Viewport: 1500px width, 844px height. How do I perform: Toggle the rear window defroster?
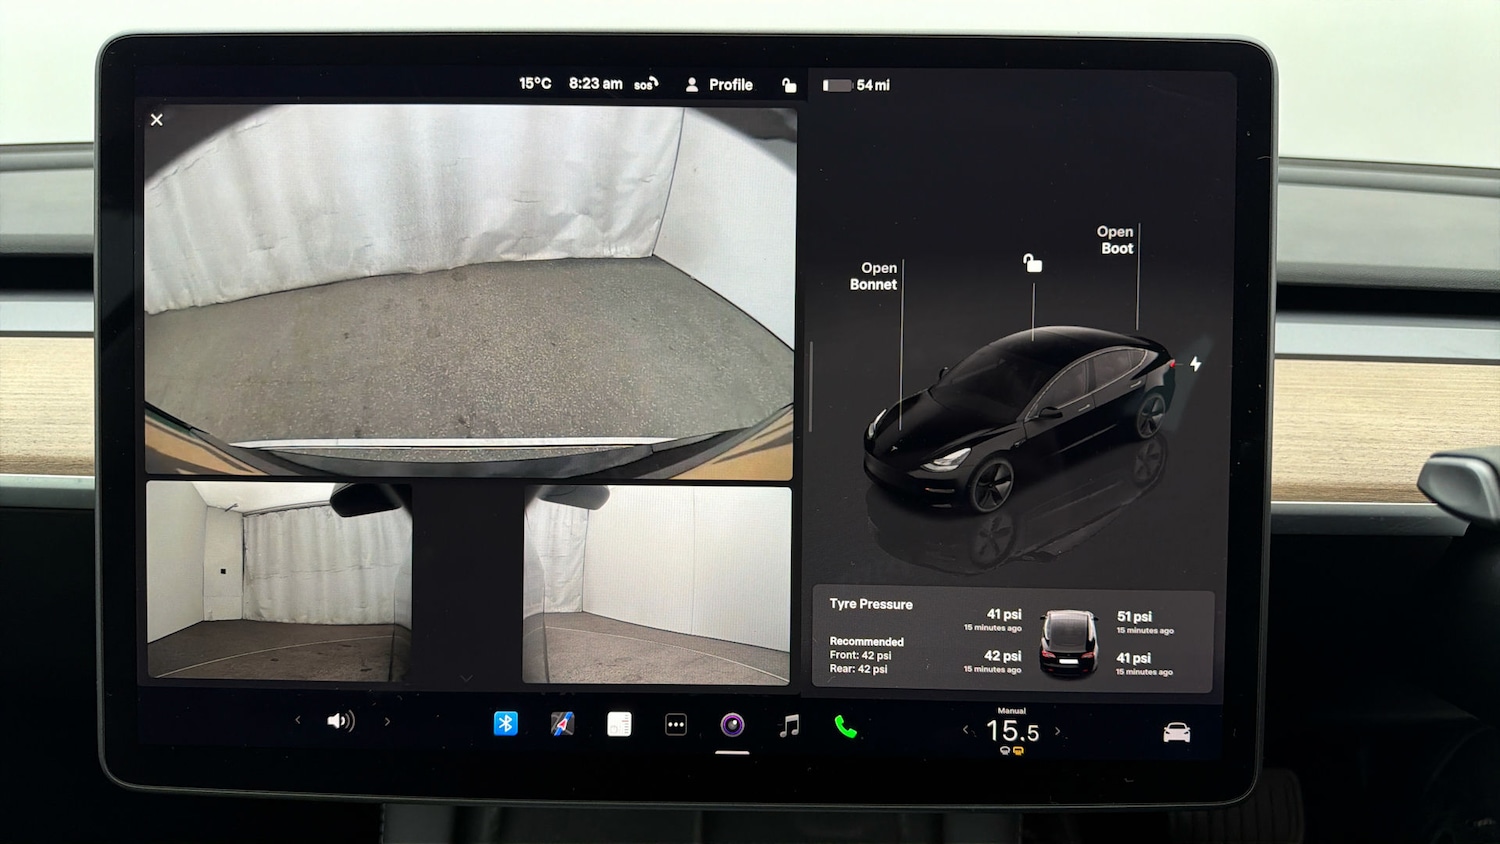tap(1018, 750)
